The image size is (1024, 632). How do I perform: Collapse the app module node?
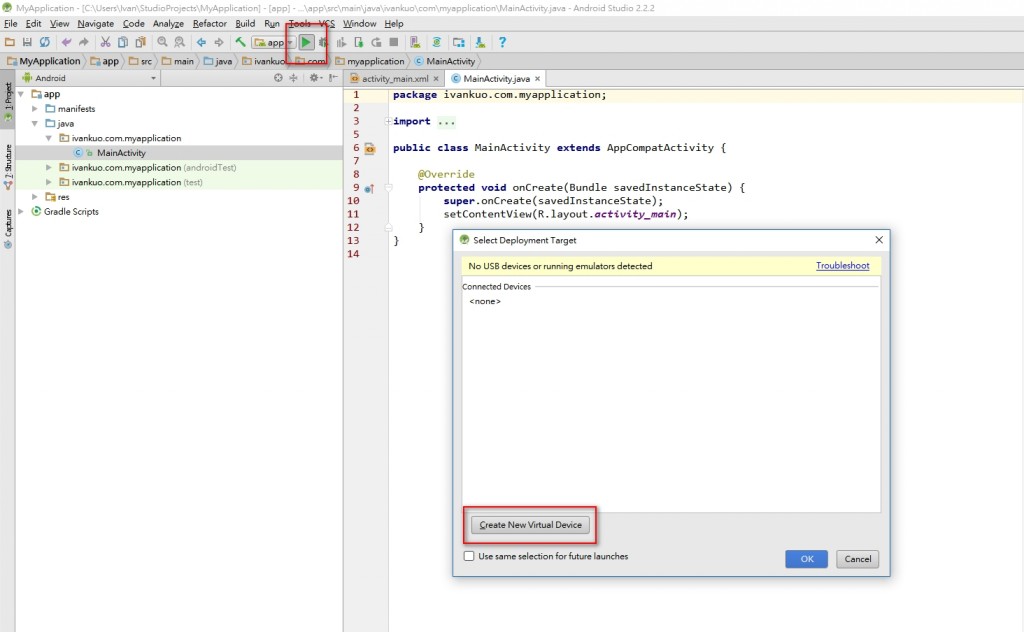pos(21,94)
